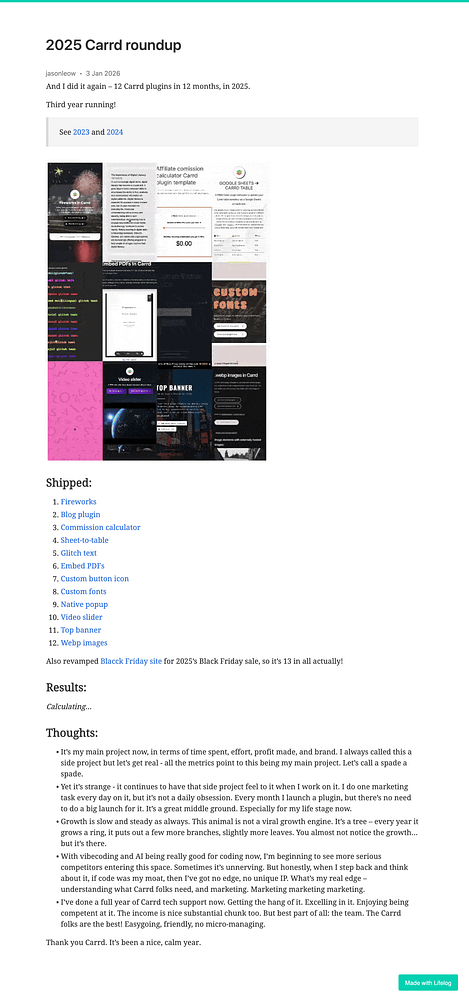Open the Video slider link
The width and height of the screenshot is (469, 1000).
[81, 617]
